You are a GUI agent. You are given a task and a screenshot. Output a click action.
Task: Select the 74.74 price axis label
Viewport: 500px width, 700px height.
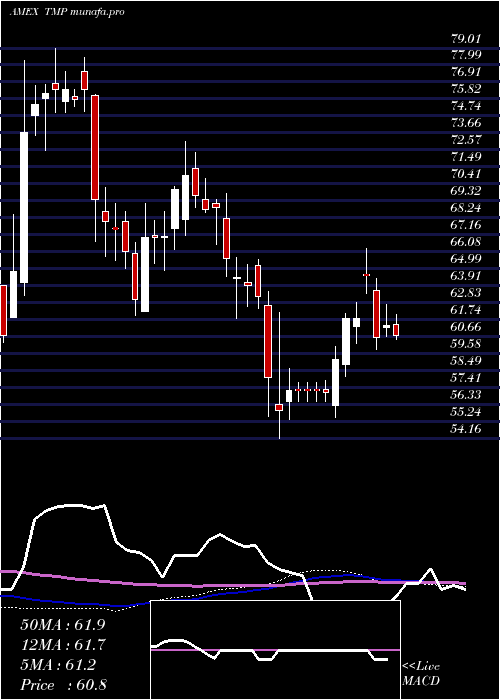click(x=466, y=106)
